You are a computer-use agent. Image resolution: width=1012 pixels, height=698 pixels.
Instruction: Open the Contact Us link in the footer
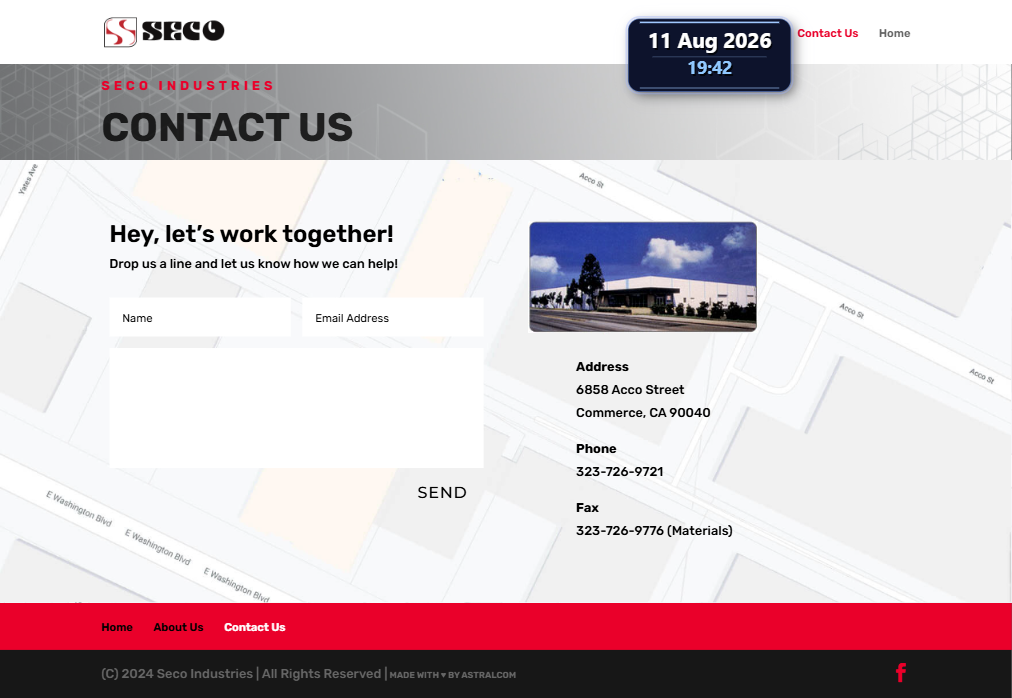coord(254,627)
